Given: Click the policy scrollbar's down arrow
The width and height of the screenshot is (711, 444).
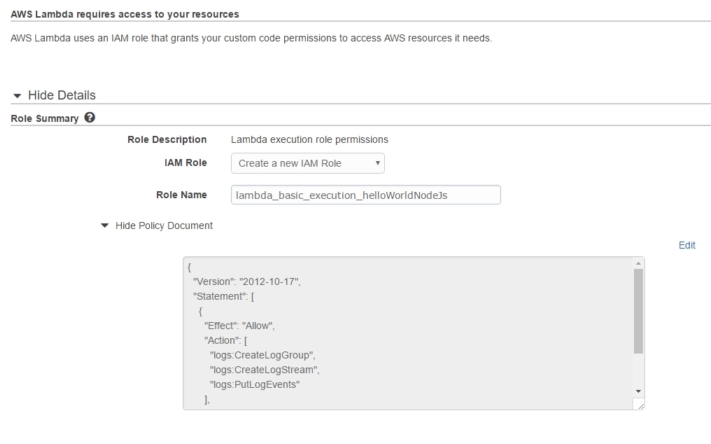Looking at the screenshot, I should (638, 391).
